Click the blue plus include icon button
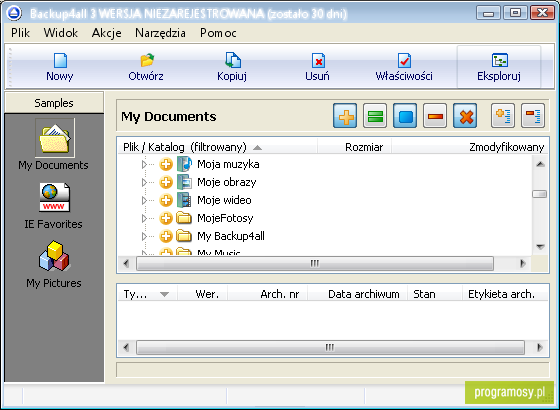 click(345, 116)
